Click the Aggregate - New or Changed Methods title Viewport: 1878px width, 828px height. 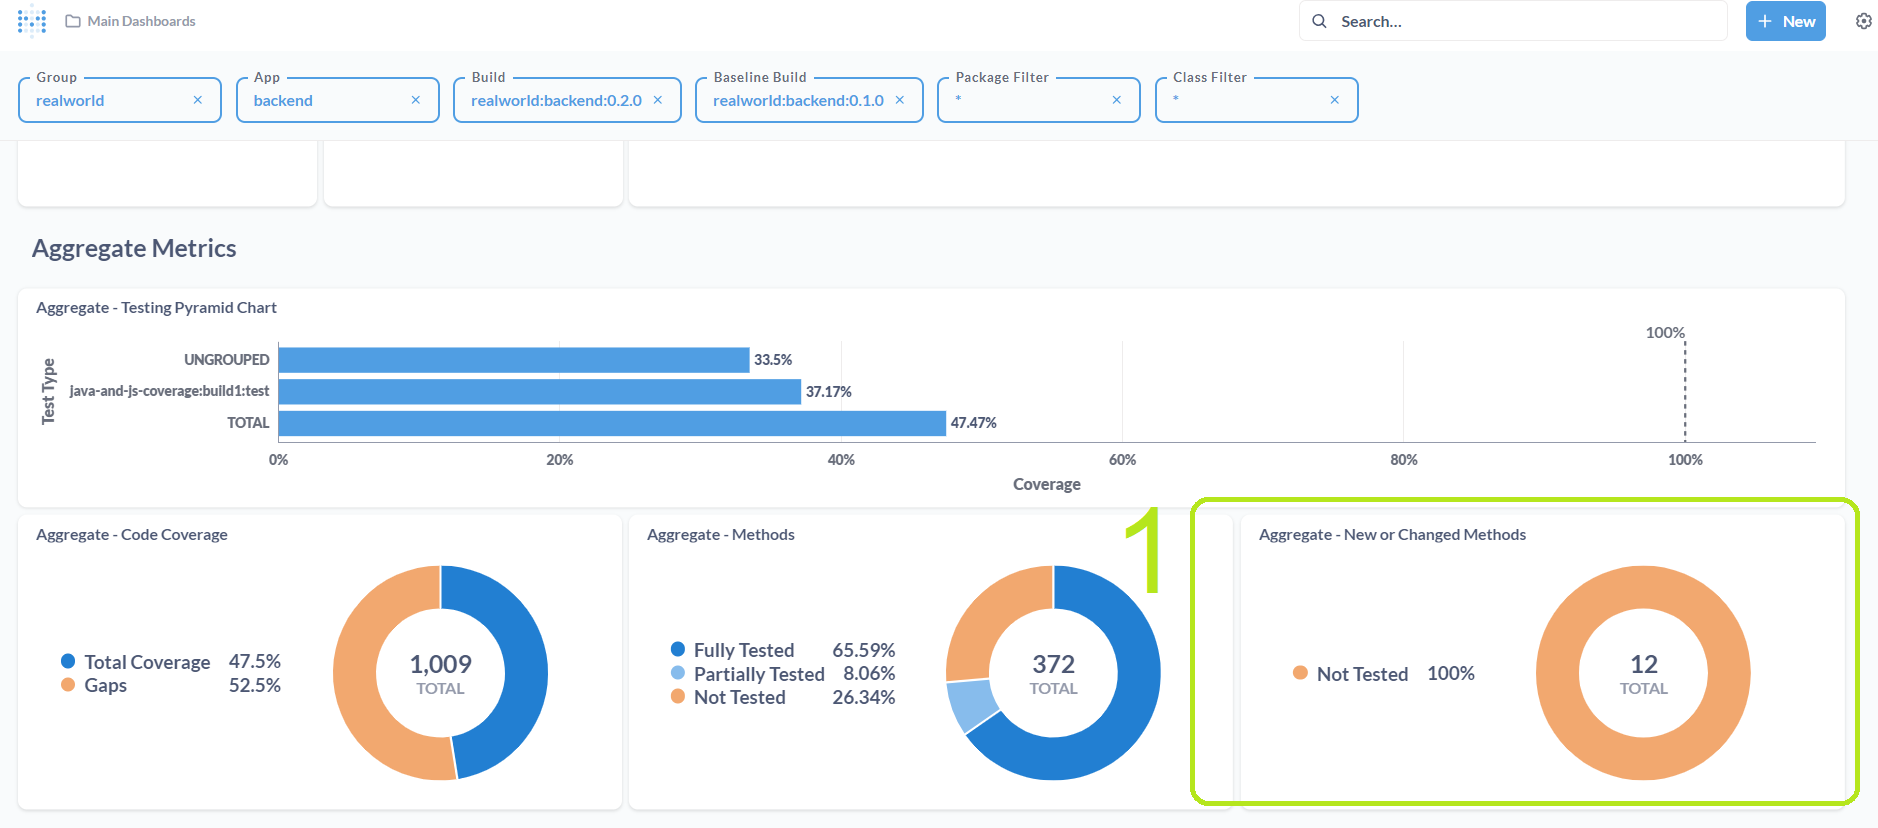click(1392, 535)
